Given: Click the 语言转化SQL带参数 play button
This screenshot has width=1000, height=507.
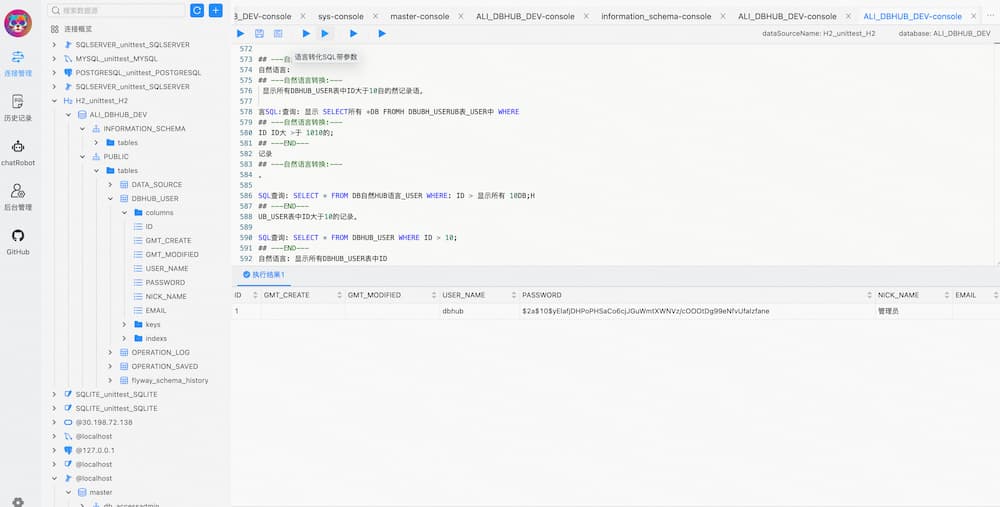Looking at the screenshot, I should point(325,33).
